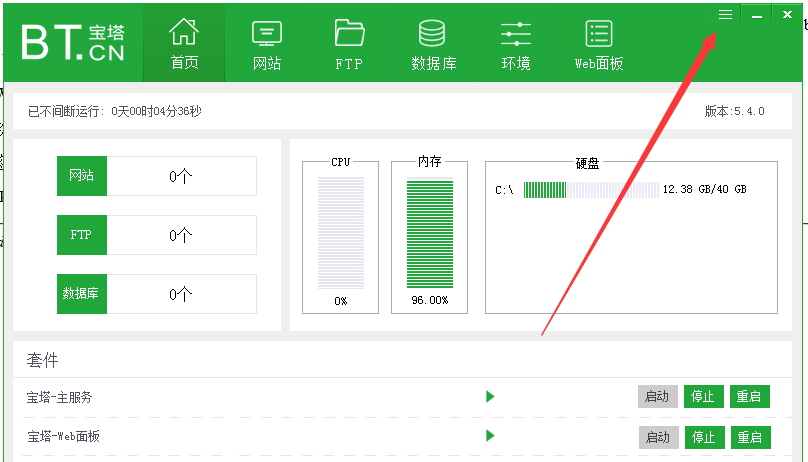
Task: Click the green 网站 count tile
Action: pyautogui.click(x=82, y=176)
